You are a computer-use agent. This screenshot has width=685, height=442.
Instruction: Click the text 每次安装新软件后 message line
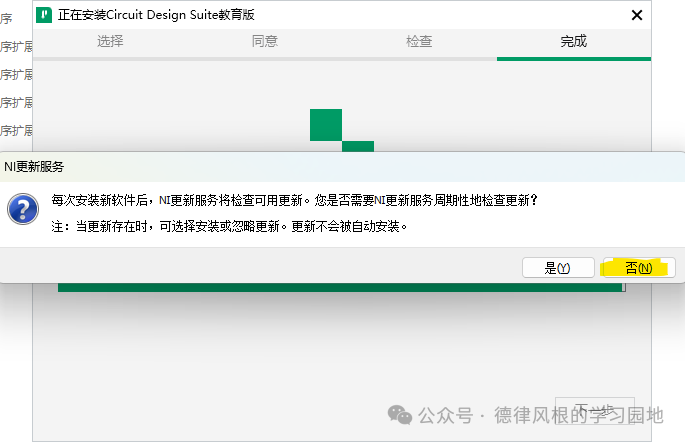tap(294, 200)
